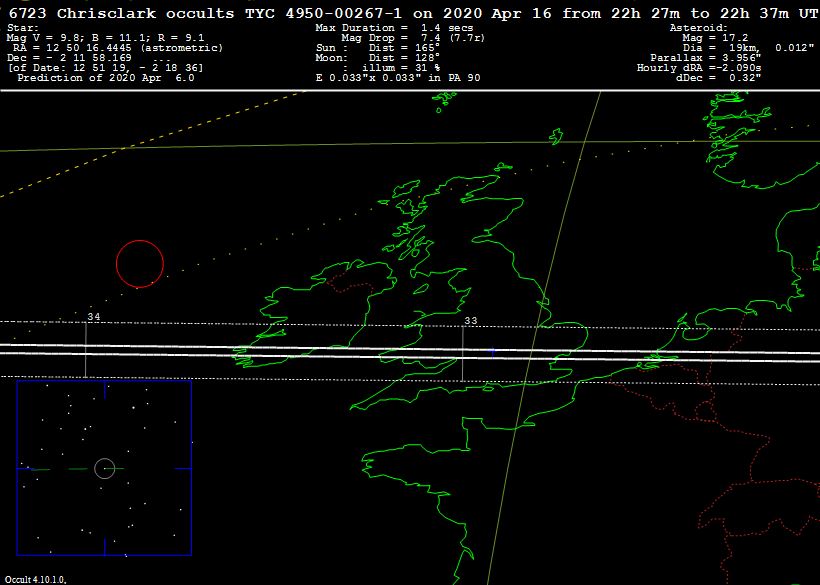Click the time marker labeled 34
The width and height of the screenshot is (820, 585).
(x=93, y=317)
